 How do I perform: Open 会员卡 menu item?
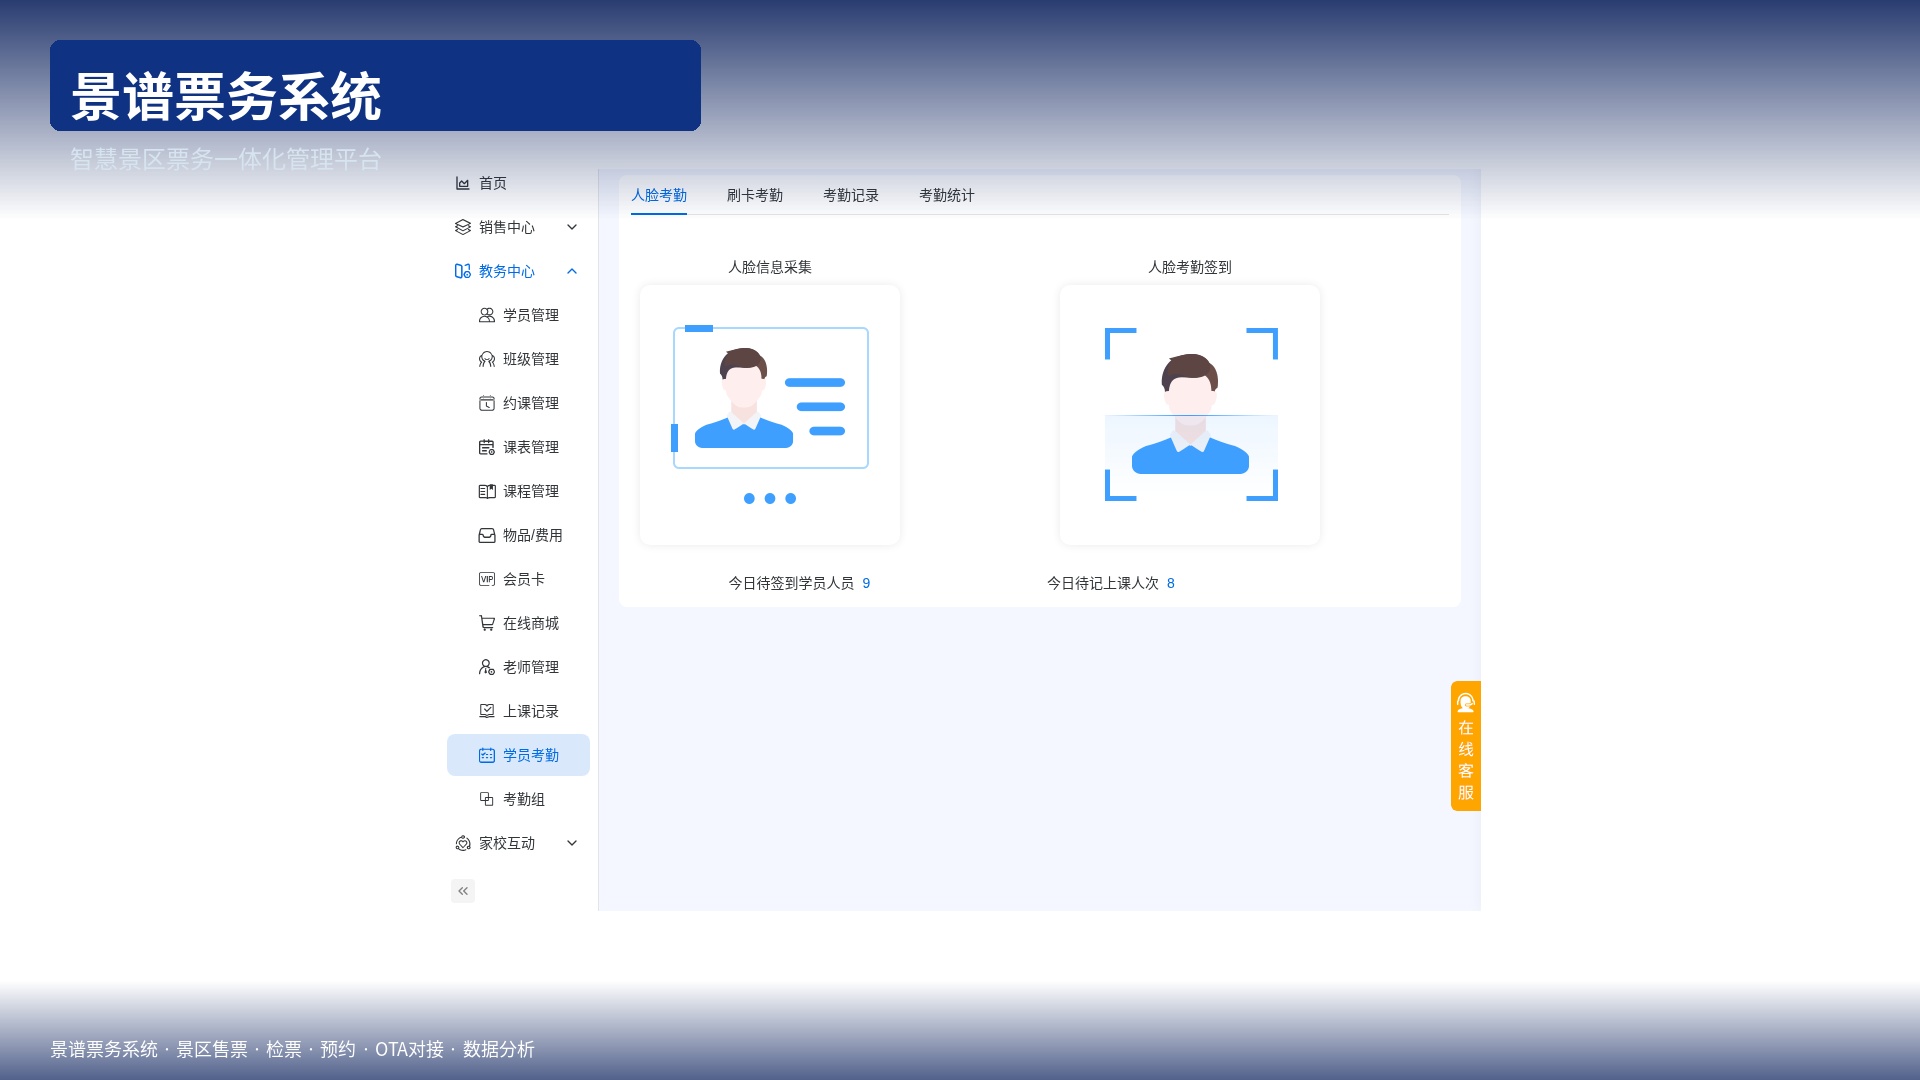click(x=518, y=579)
